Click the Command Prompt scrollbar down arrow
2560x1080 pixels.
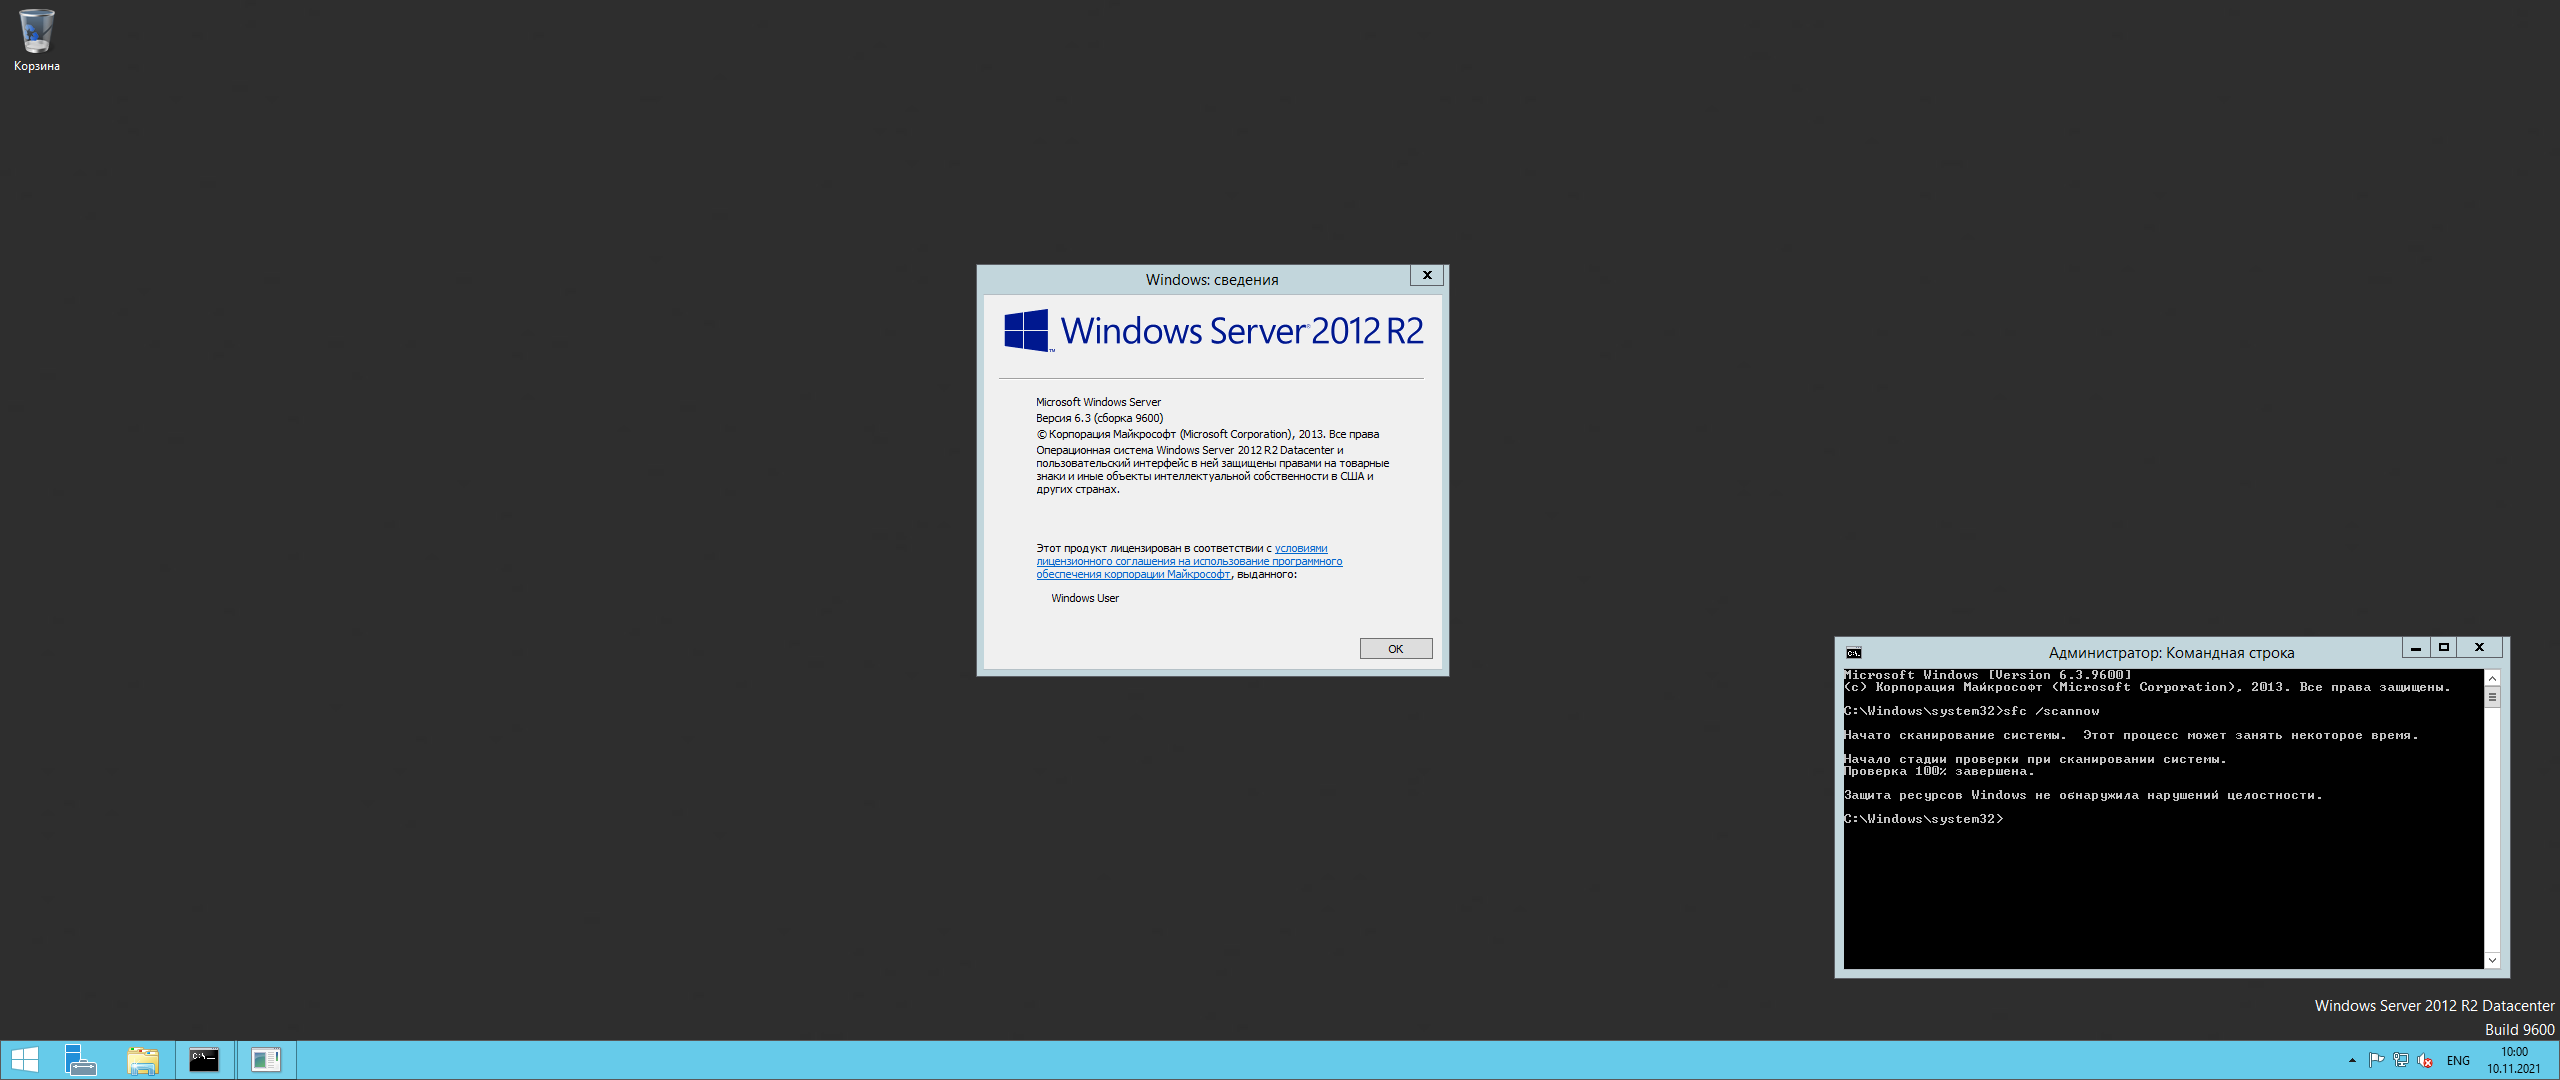[x=2492, y=960]
